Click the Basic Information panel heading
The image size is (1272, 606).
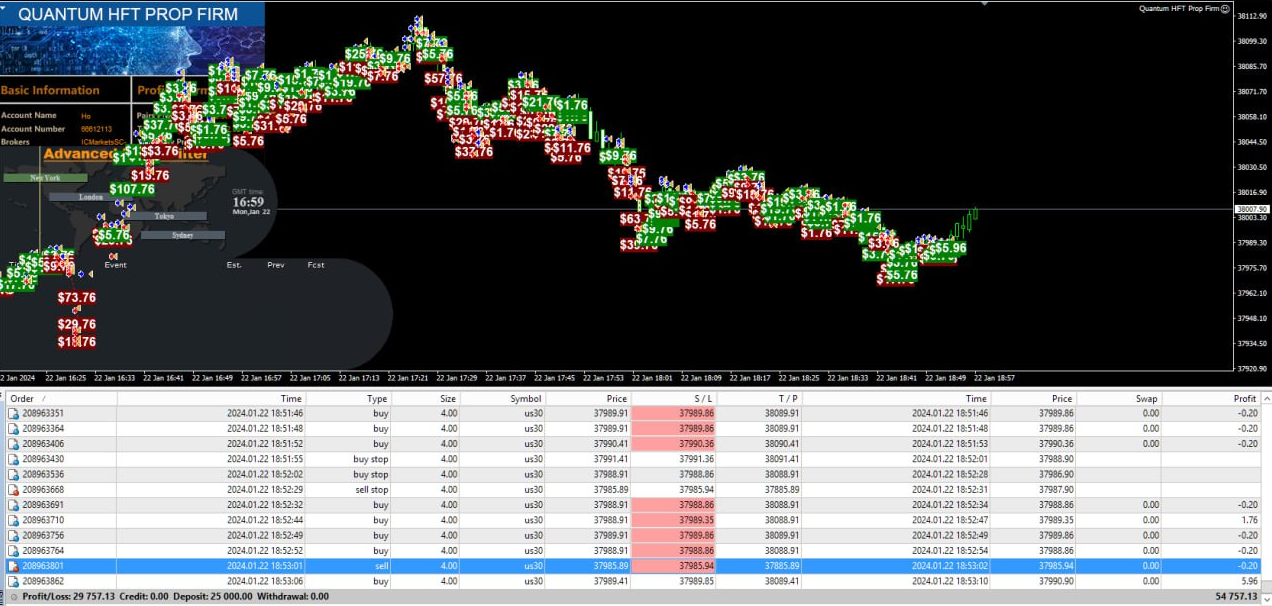(50, 90)
